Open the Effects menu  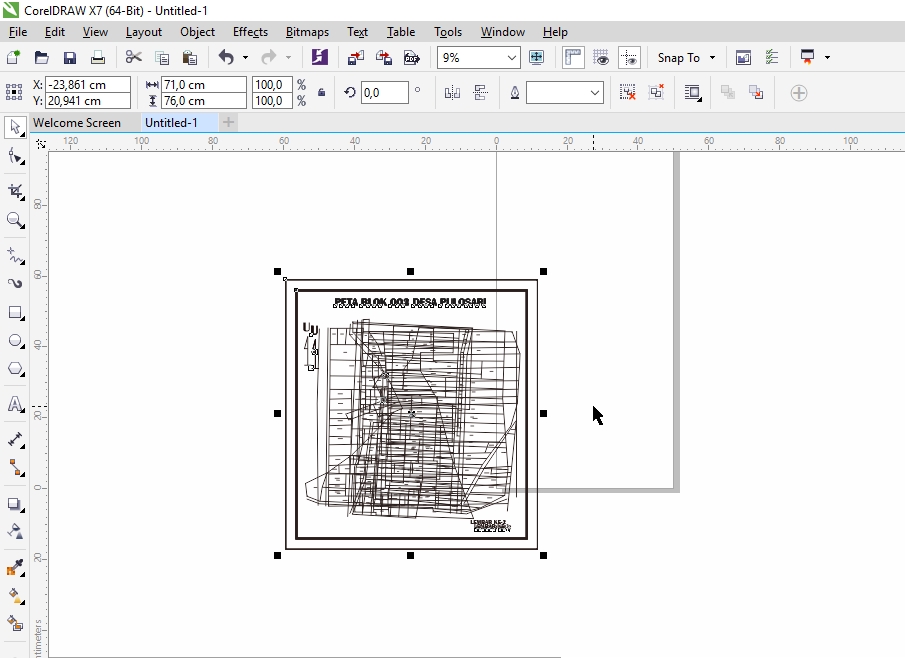[x=250, y=32]
